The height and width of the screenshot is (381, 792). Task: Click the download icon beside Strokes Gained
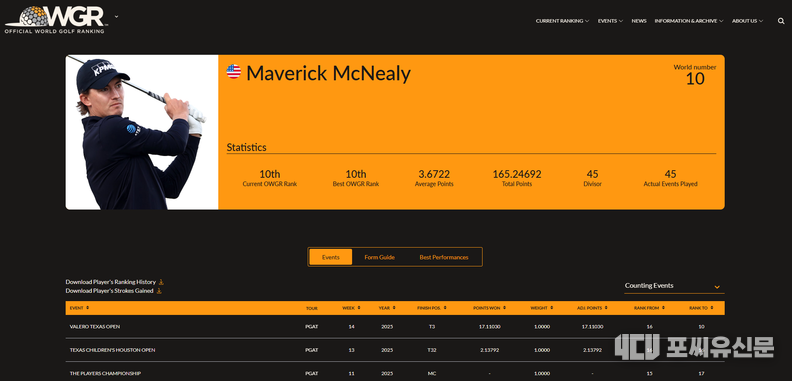tap(159, 291)
